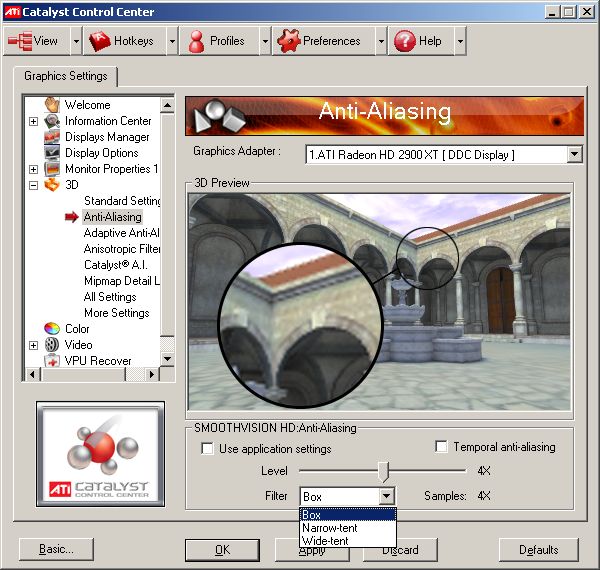The height and width of the screenshot is (570, 600).
Task: Select Anti-Aliasing in the tree
Action: 112,217
